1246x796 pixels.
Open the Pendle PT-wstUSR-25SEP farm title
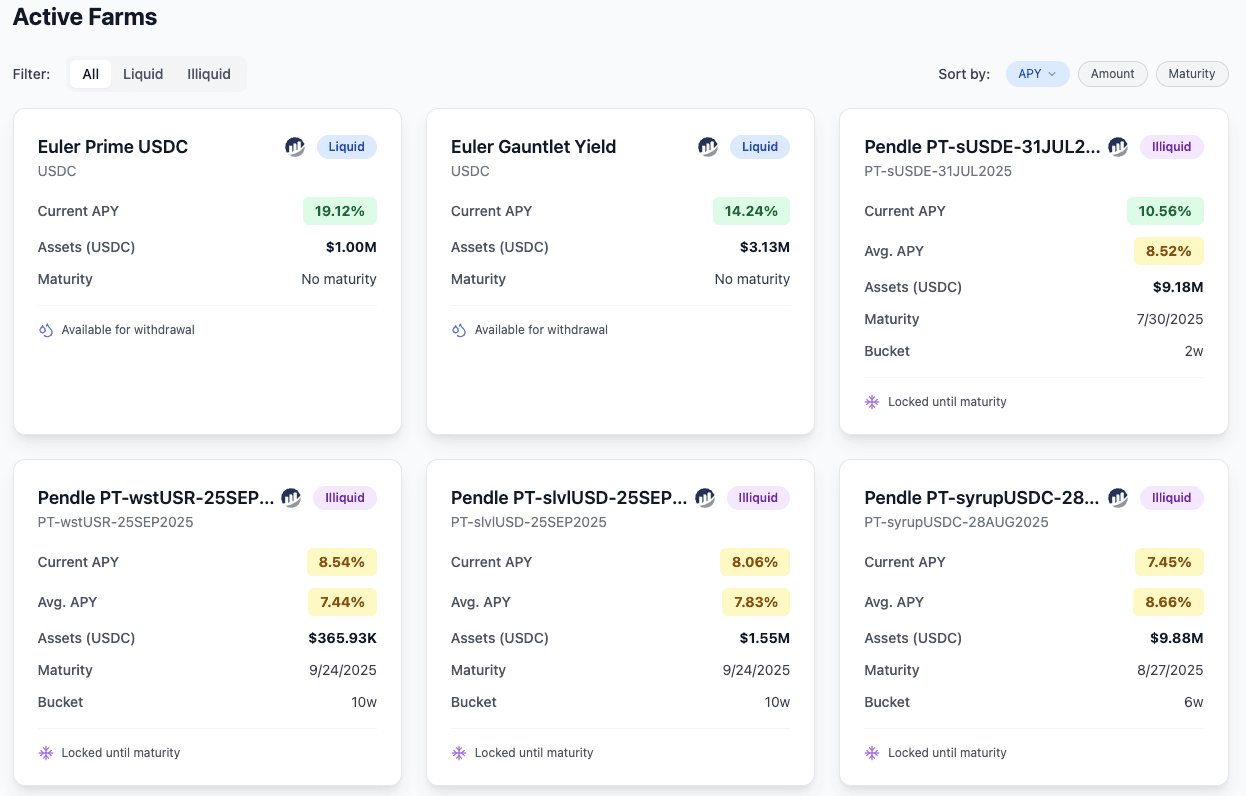click(155, 498)
